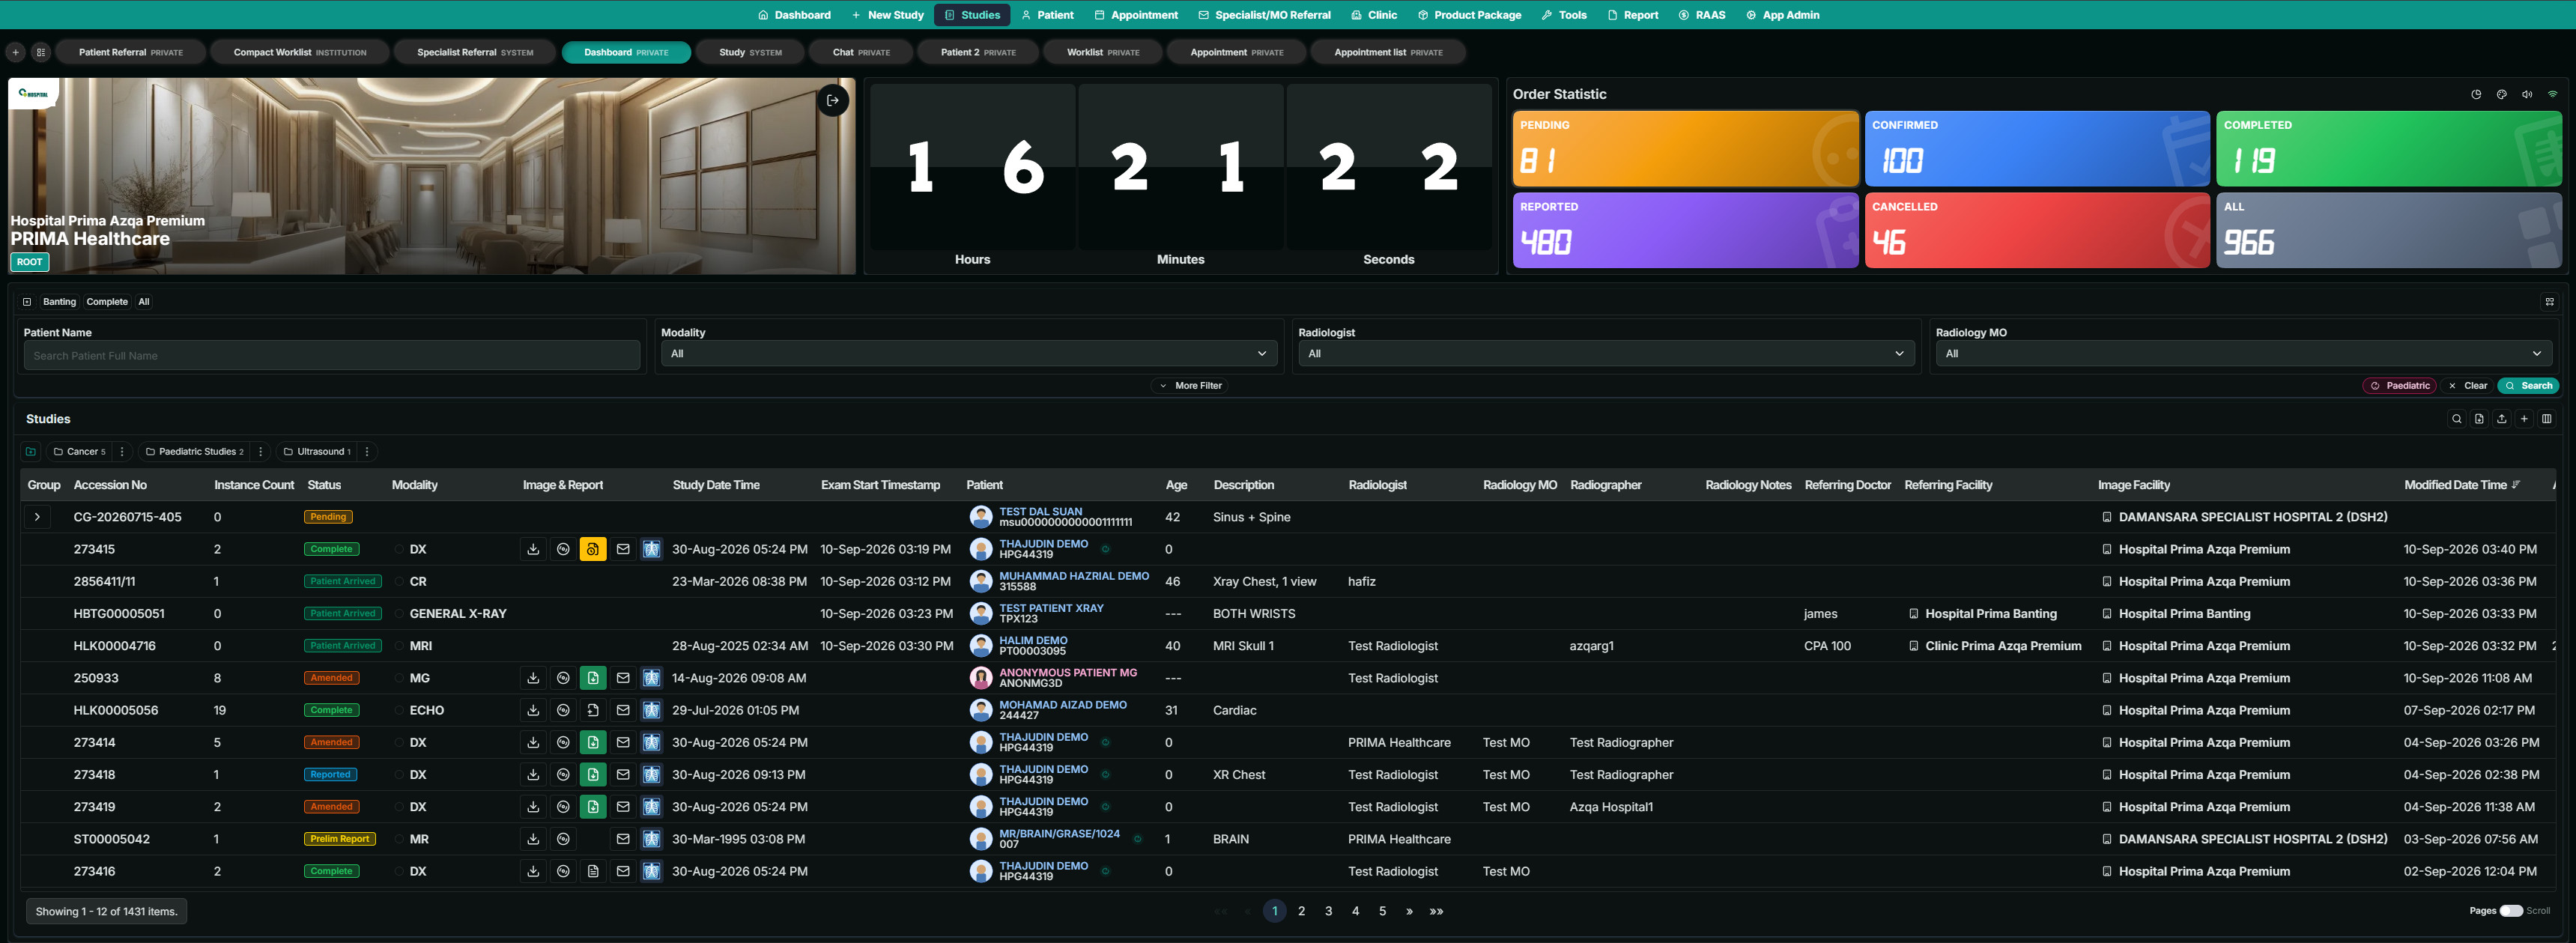Click the envelope icon for study HLK00005056

[623, 710]
